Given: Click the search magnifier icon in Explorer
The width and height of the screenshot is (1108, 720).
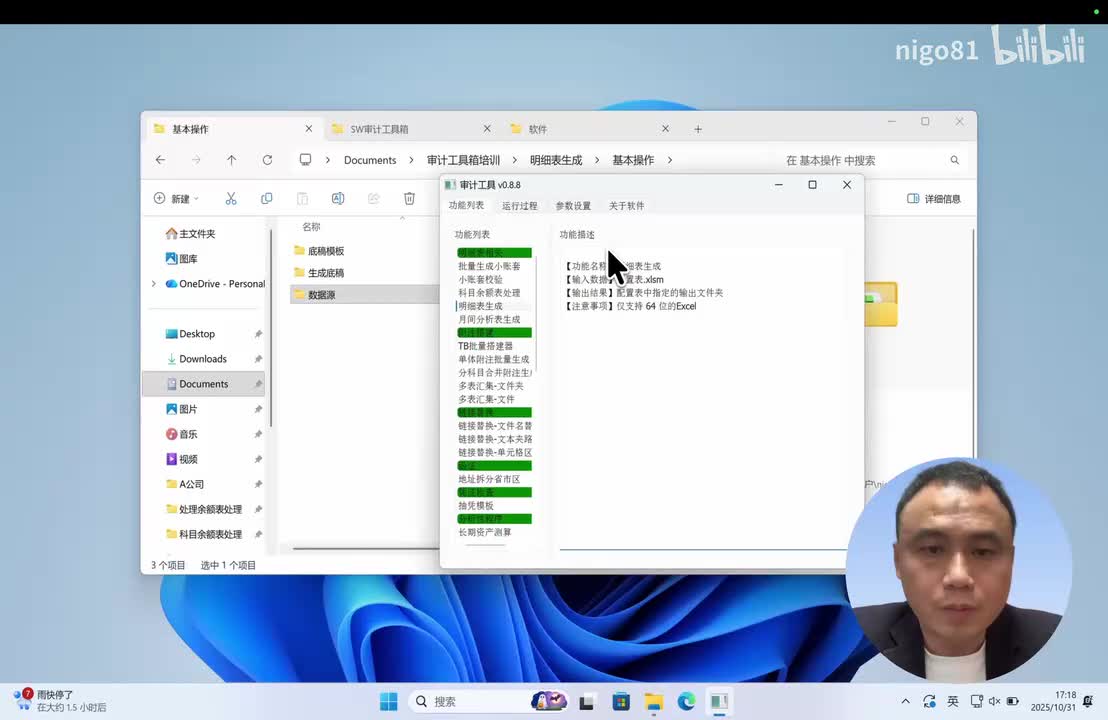Looking at the screenshot, I should pos(955,160).
